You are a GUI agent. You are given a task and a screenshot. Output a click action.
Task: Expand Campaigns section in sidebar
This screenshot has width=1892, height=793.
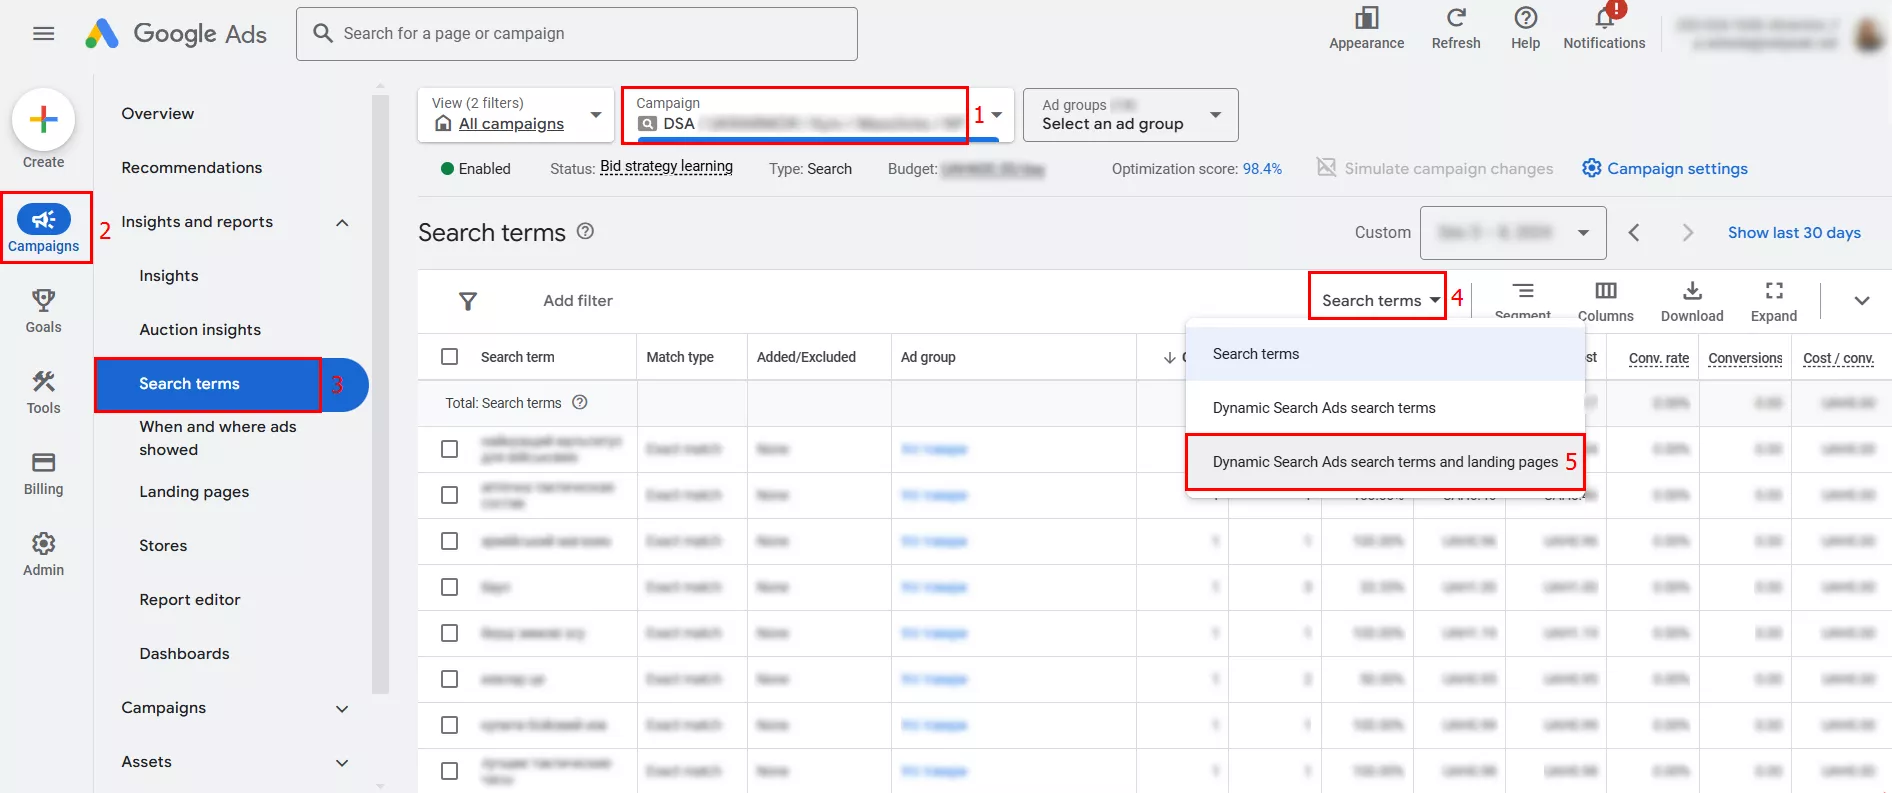(x=342, y=708)
